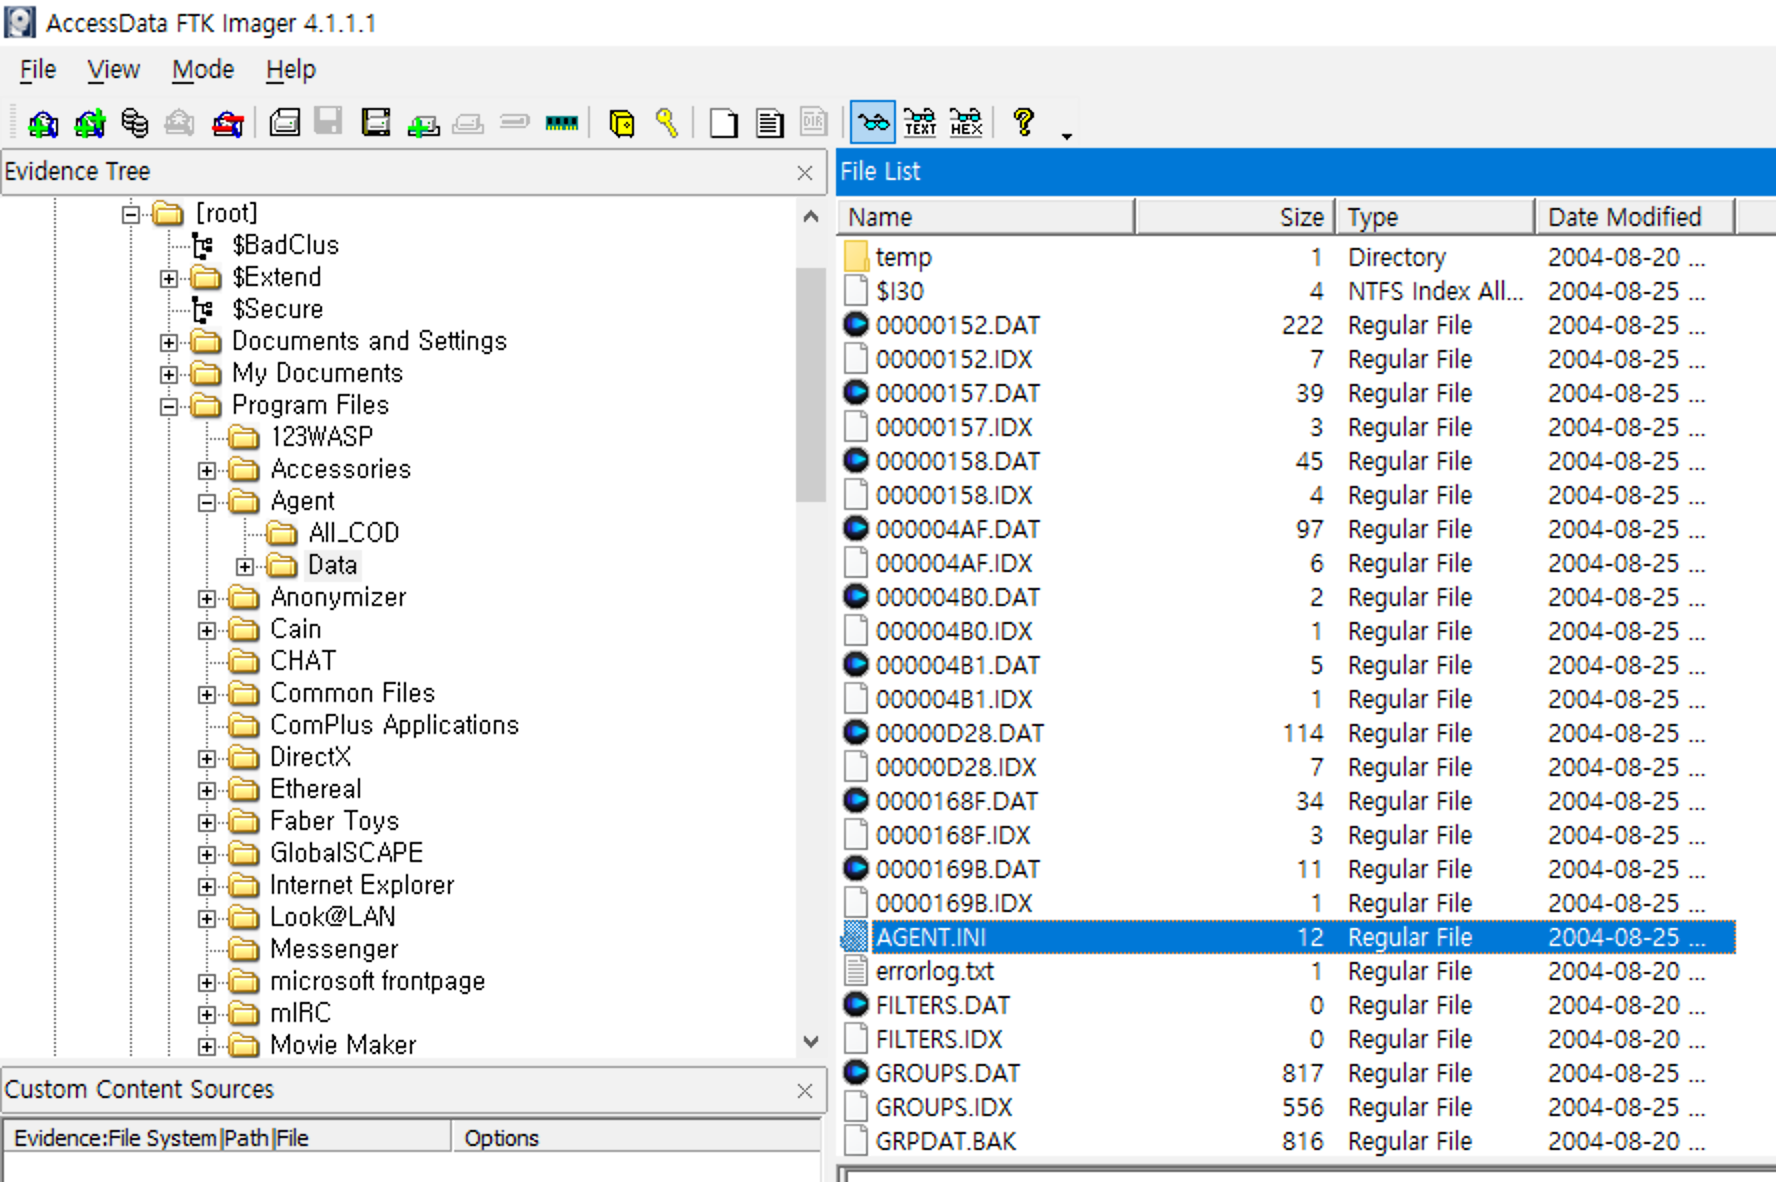Open the View menu

pos(113,70)
